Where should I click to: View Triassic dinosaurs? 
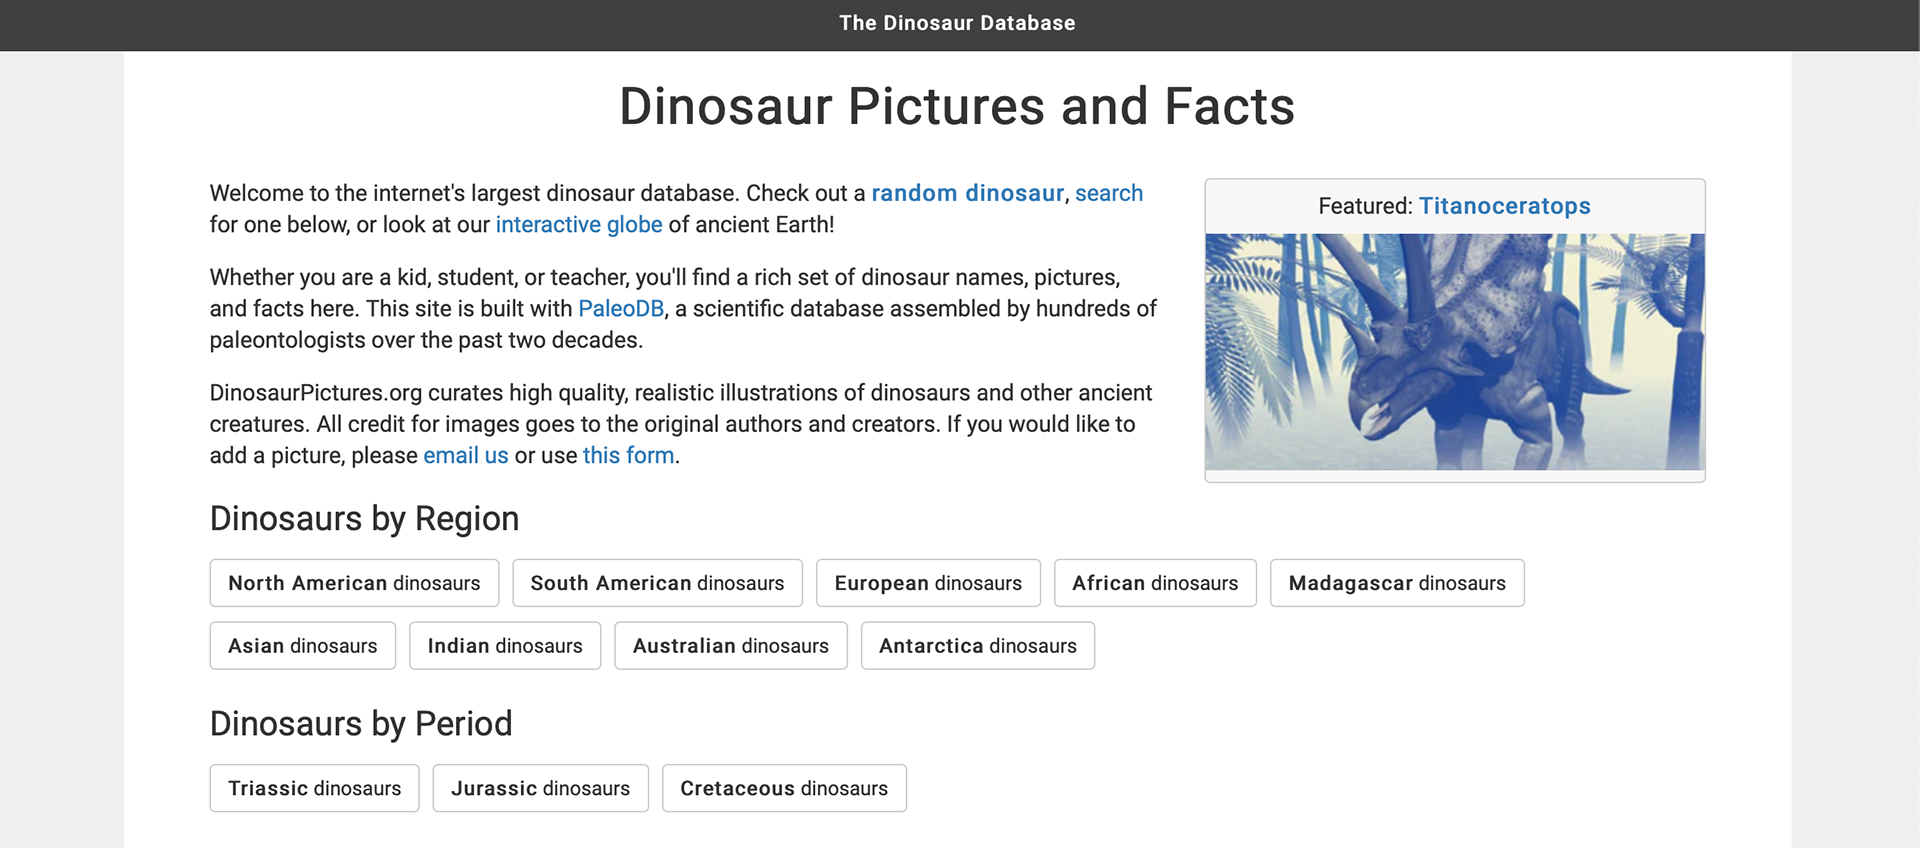(x=315, y=788)
